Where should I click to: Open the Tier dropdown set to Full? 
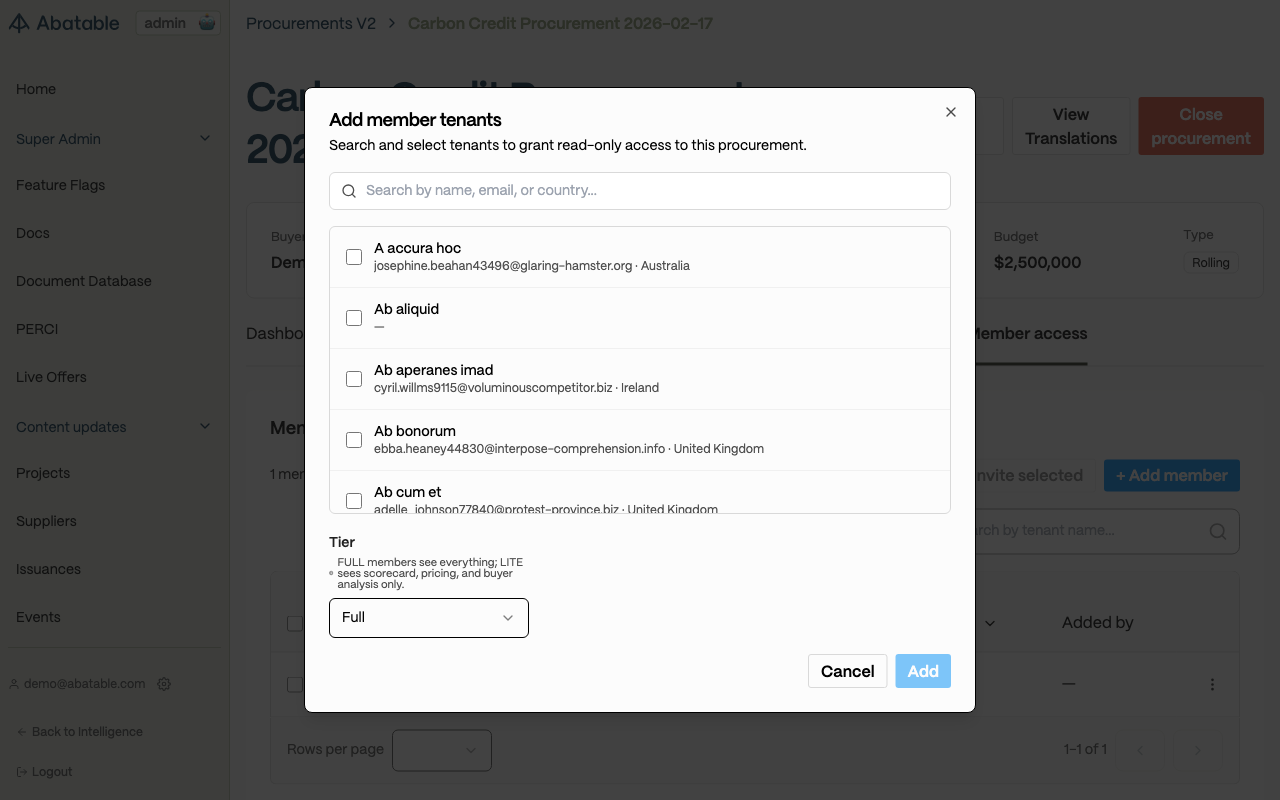[x=429, y=618]
